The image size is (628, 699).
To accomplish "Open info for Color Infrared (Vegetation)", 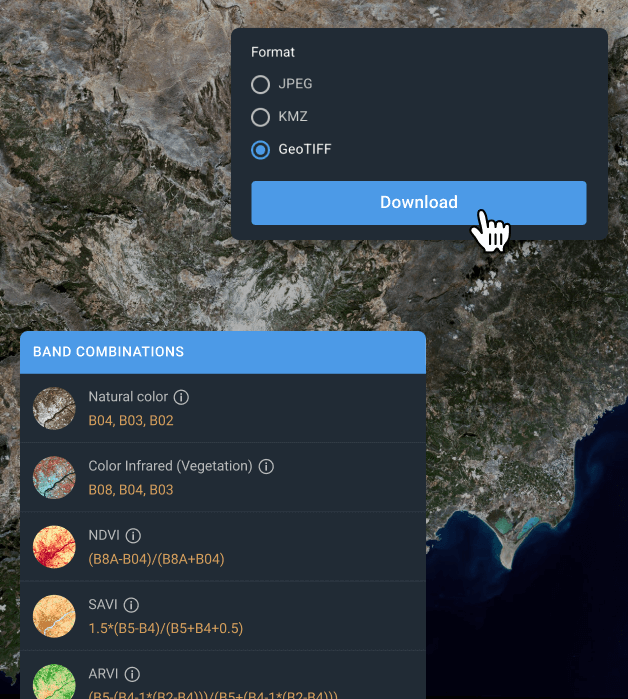I will pyautogui.click(x=266, y=467).
